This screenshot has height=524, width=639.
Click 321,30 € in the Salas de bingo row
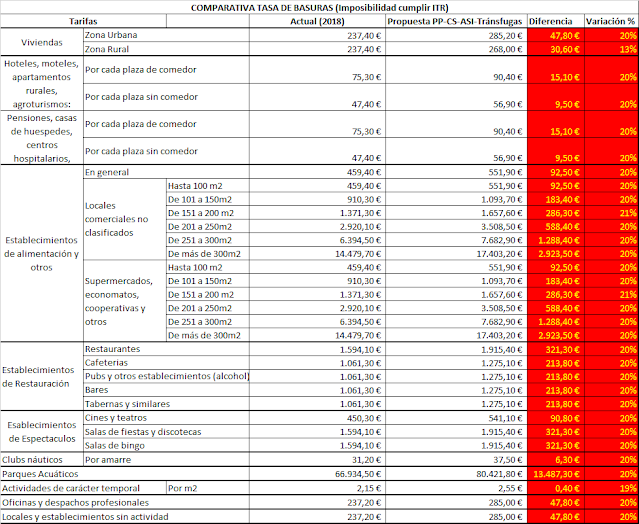(555, 445)
